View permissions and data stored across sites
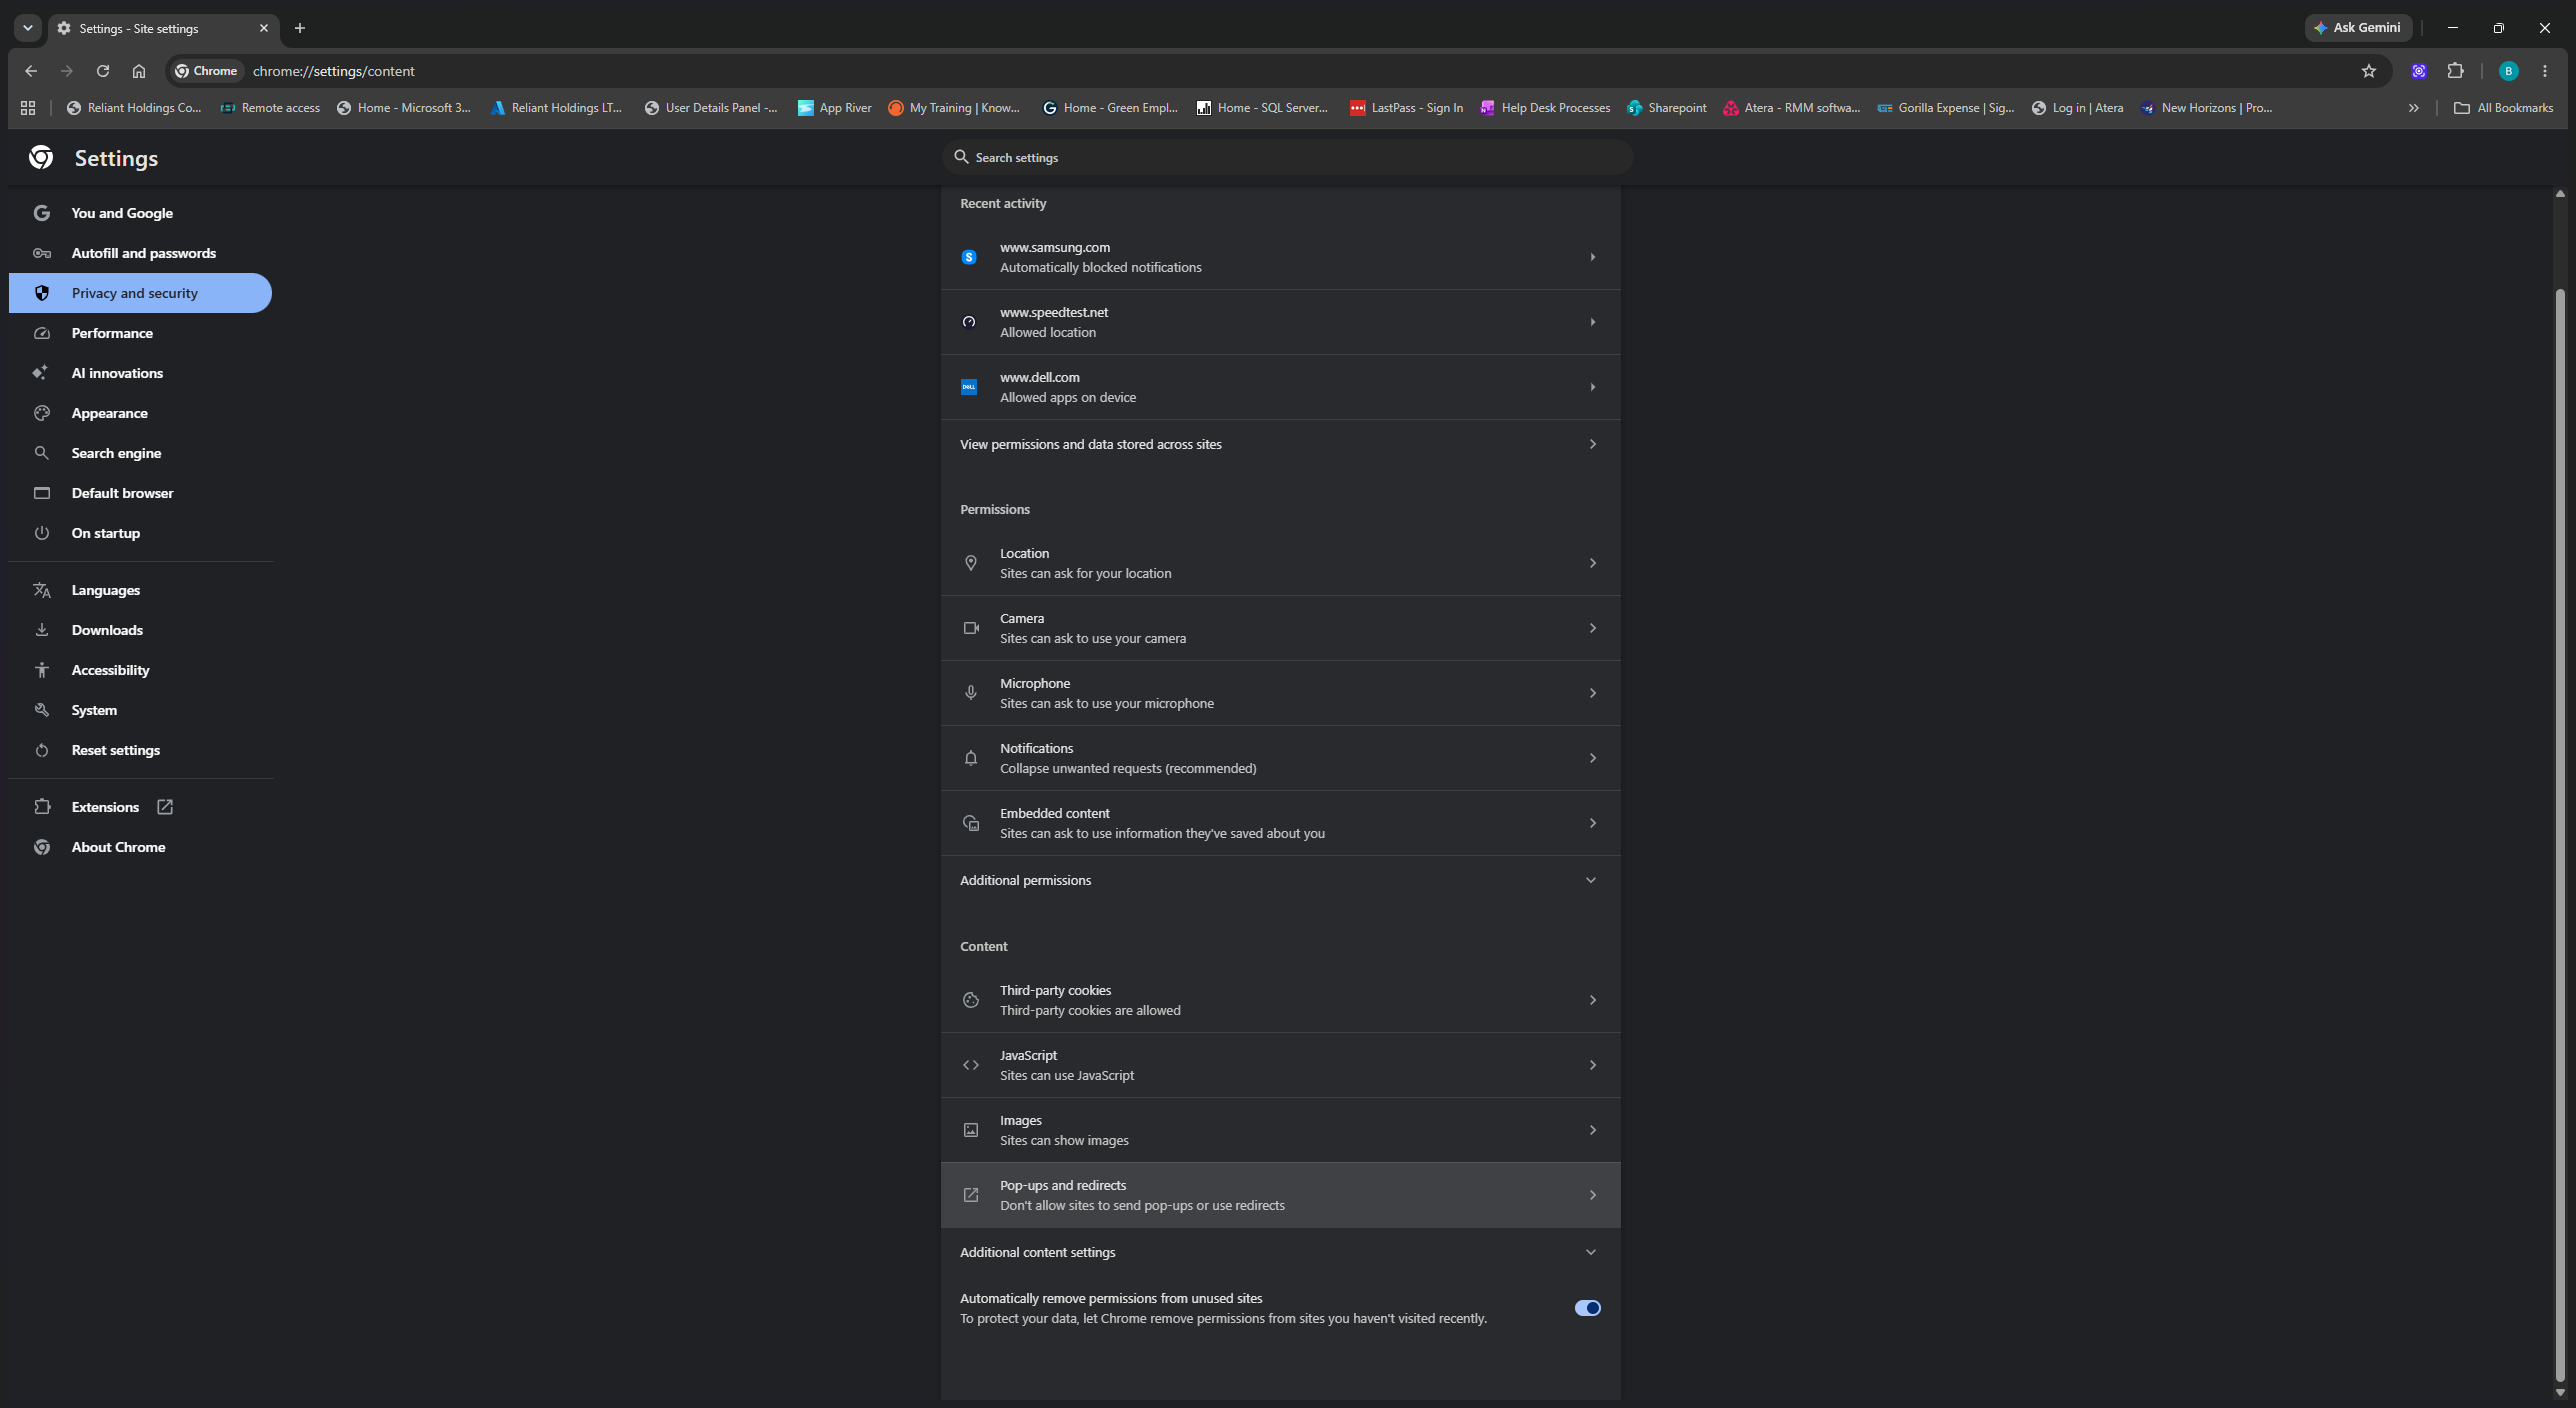2576x1408 pixels. [1280, 444]
